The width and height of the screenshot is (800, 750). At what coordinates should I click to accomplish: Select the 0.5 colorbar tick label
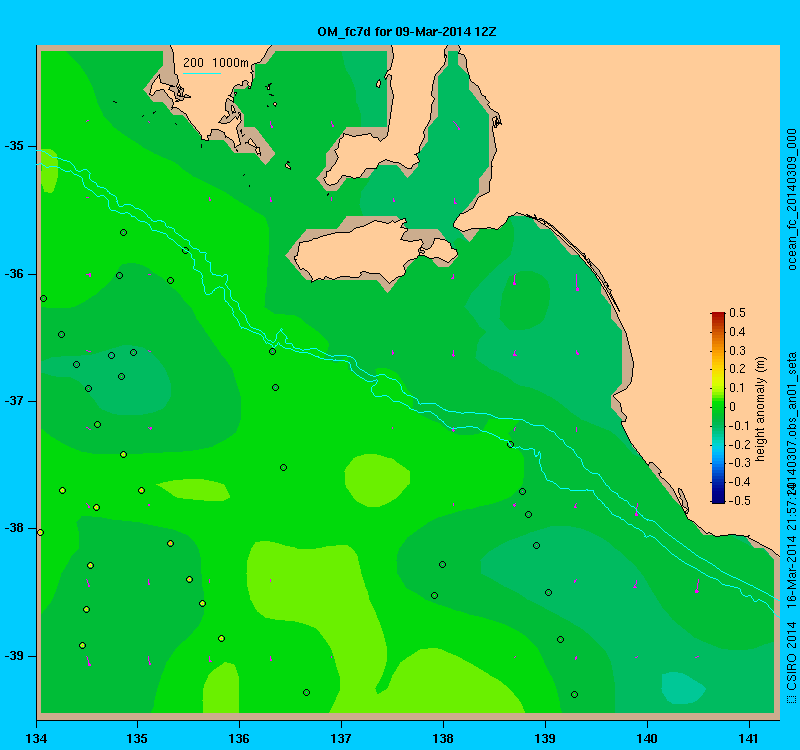coord(737,313)
